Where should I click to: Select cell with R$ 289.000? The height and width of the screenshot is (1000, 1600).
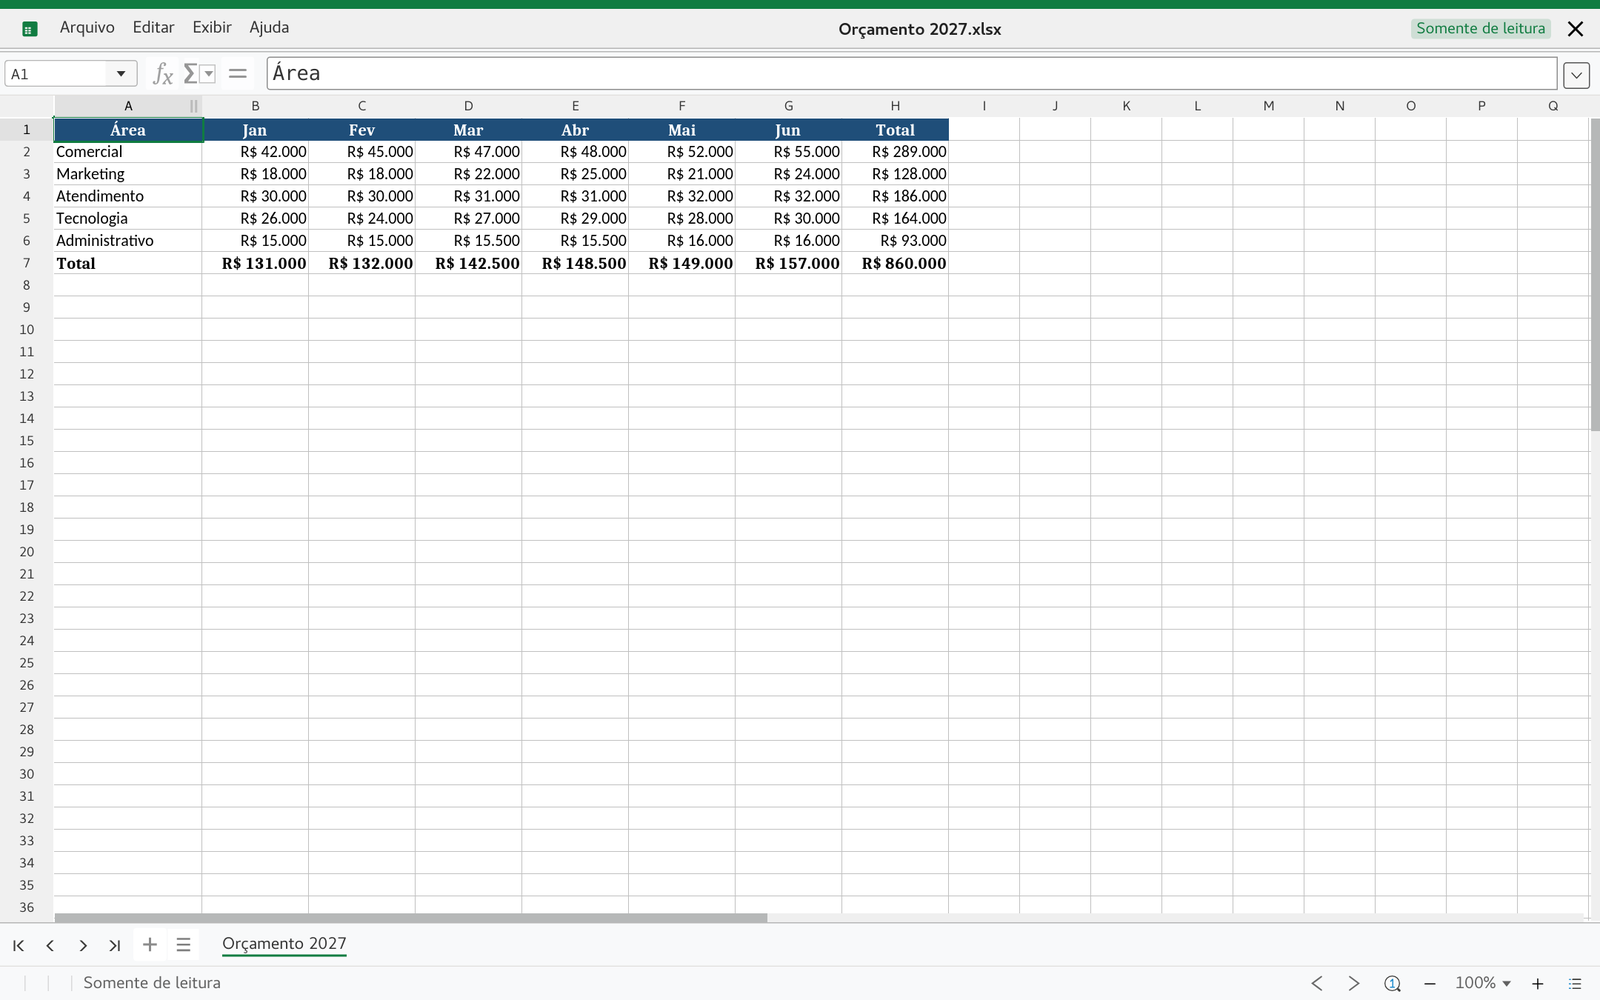(895, 152)
